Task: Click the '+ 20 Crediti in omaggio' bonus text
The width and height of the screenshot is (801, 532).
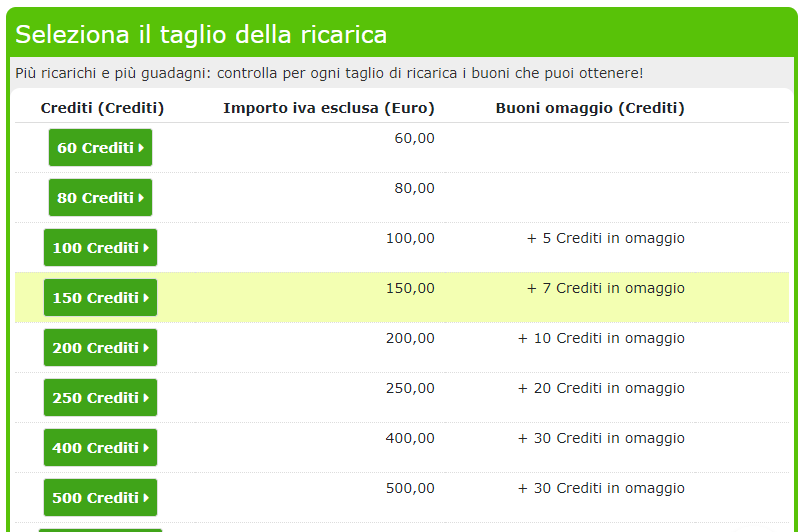Action: [x=601, y=388]
